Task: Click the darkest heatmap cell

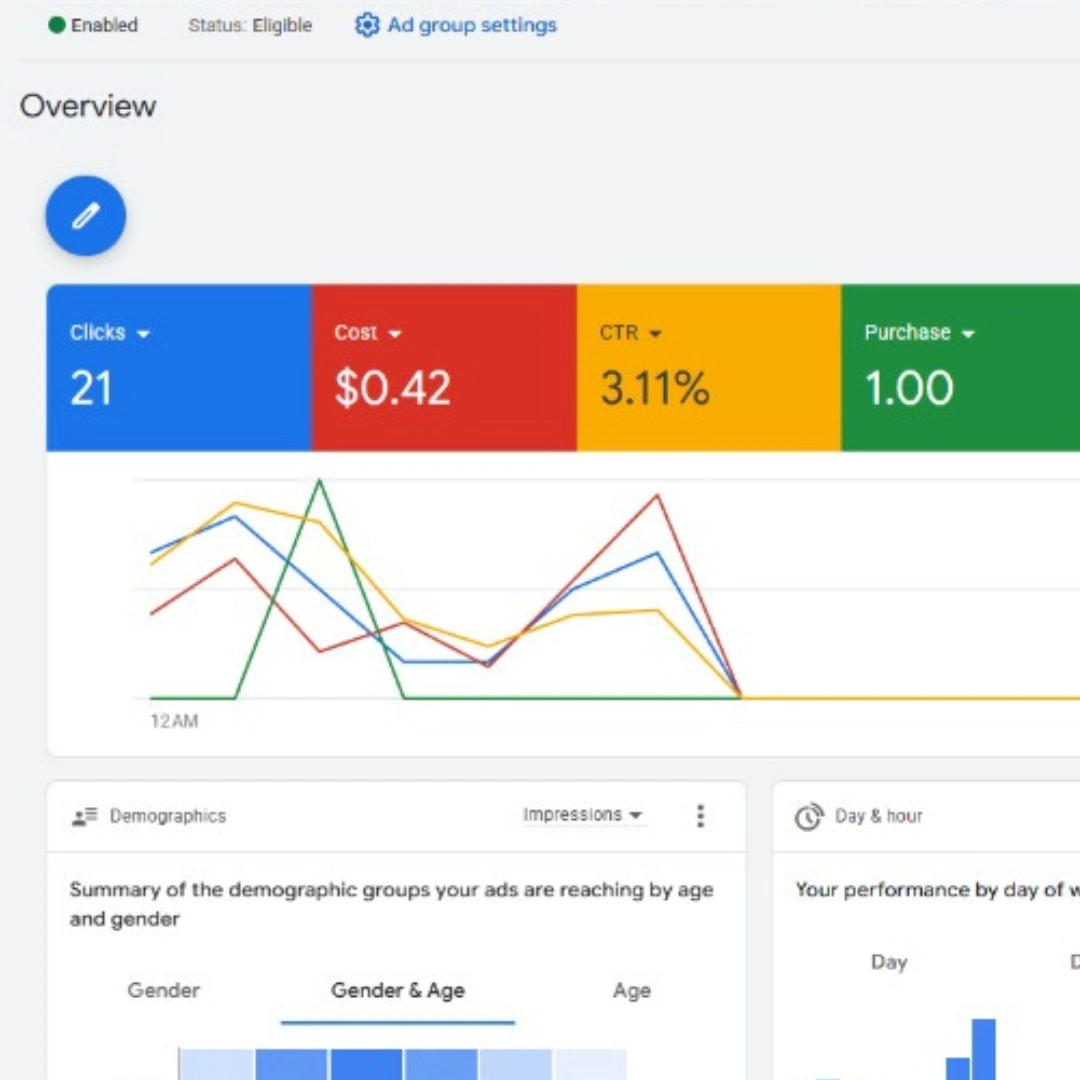Action: click(x=366, y=1065)
